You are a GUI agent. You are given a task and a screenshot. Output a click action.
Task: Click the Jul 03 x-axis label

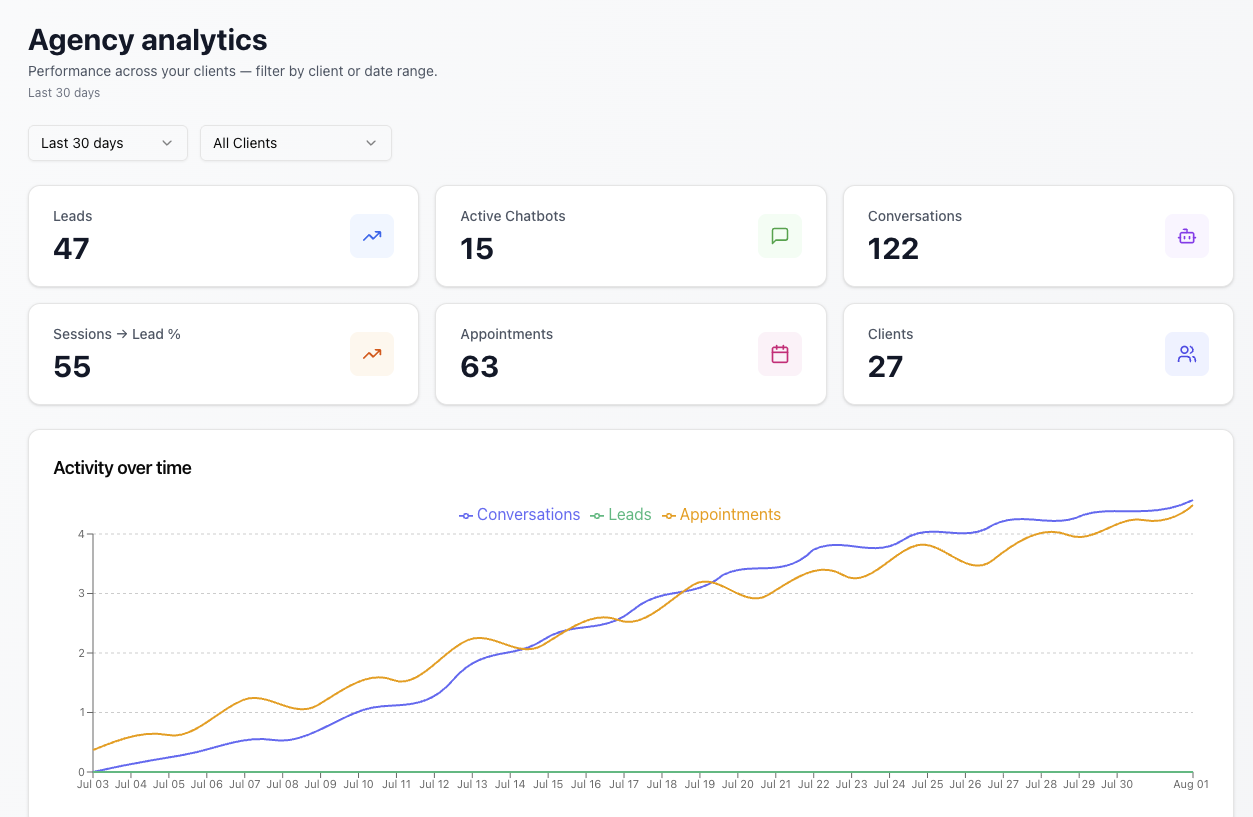92,785
